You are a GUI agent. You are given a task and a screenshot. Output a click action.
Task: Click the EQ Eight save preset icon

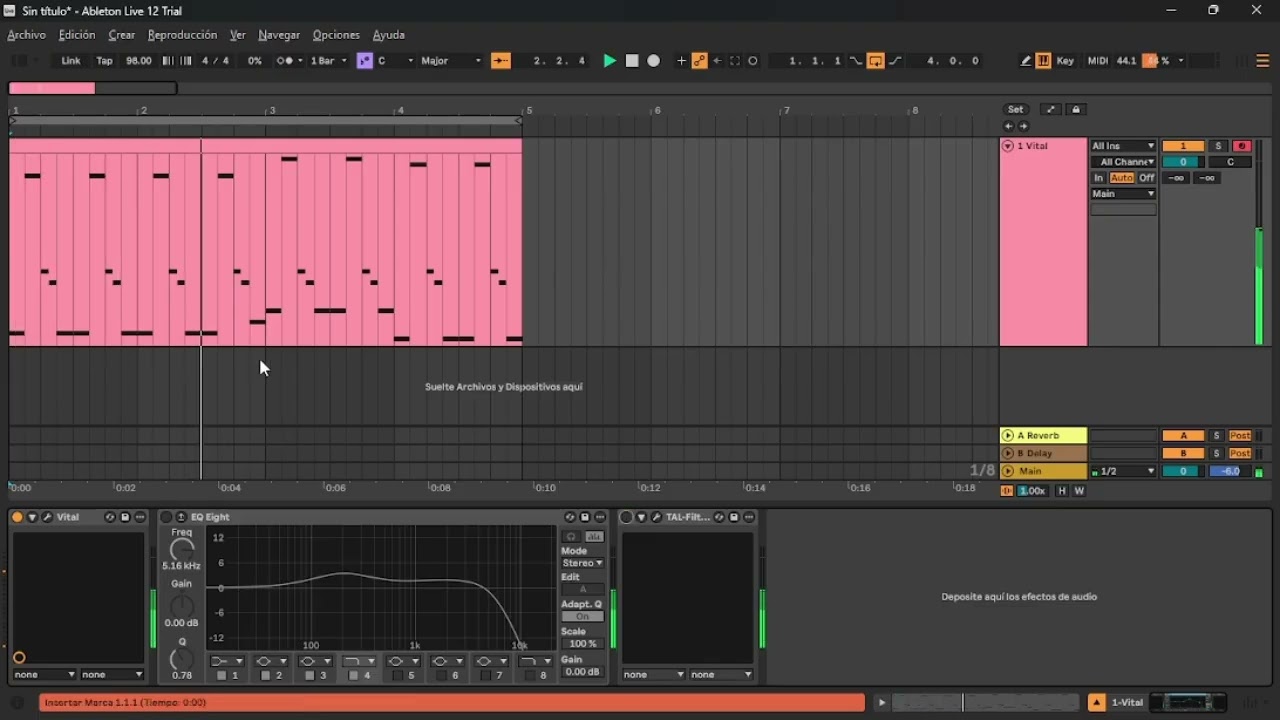pyautogui.click(x=585, y=517)
